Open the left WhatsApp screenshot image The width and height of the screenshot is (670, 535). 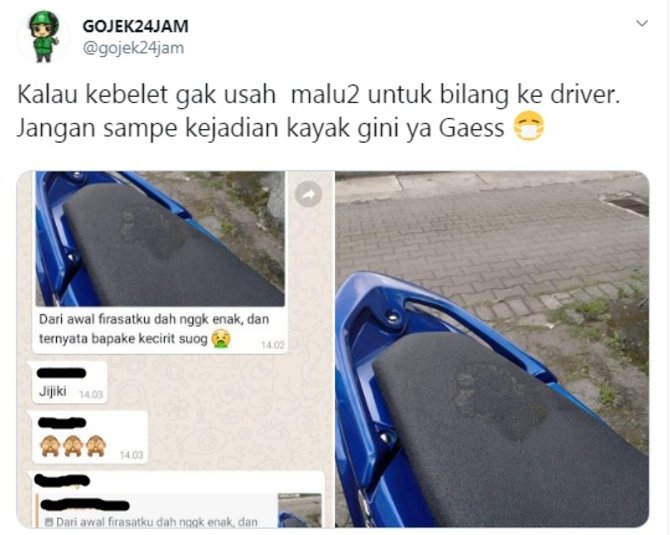click(175, 349)
